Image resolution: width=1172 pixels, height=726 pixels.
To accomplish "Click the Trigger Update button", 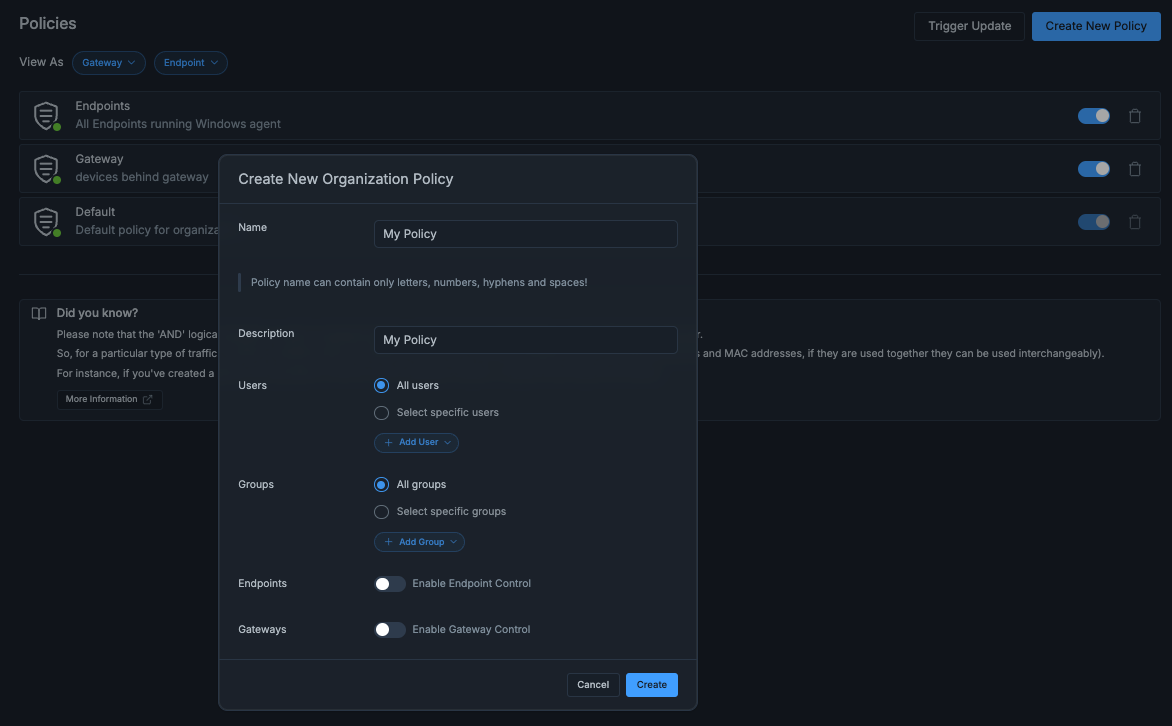I will pyautogui.click(x=968, y=26).
